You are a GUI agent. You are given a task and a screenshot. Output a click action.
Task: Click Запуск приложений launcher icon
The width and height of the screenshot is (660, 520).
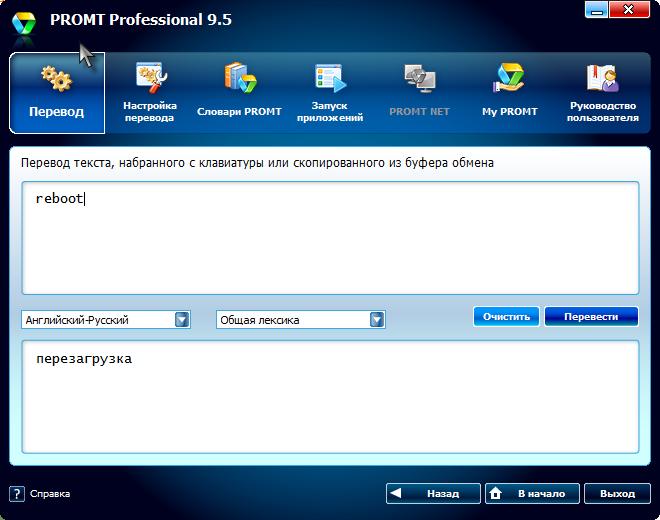(330, 78)
